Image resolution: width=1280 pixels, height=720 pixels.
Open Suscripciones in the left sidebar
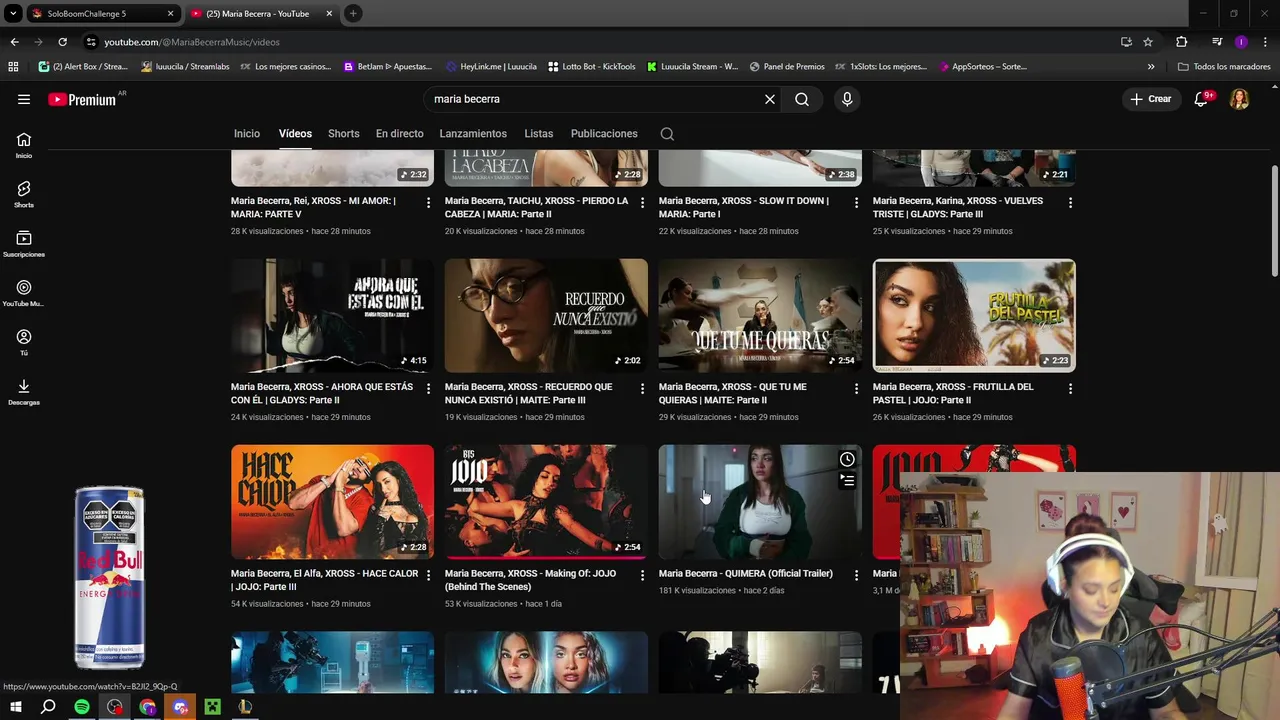coord(24,244)
